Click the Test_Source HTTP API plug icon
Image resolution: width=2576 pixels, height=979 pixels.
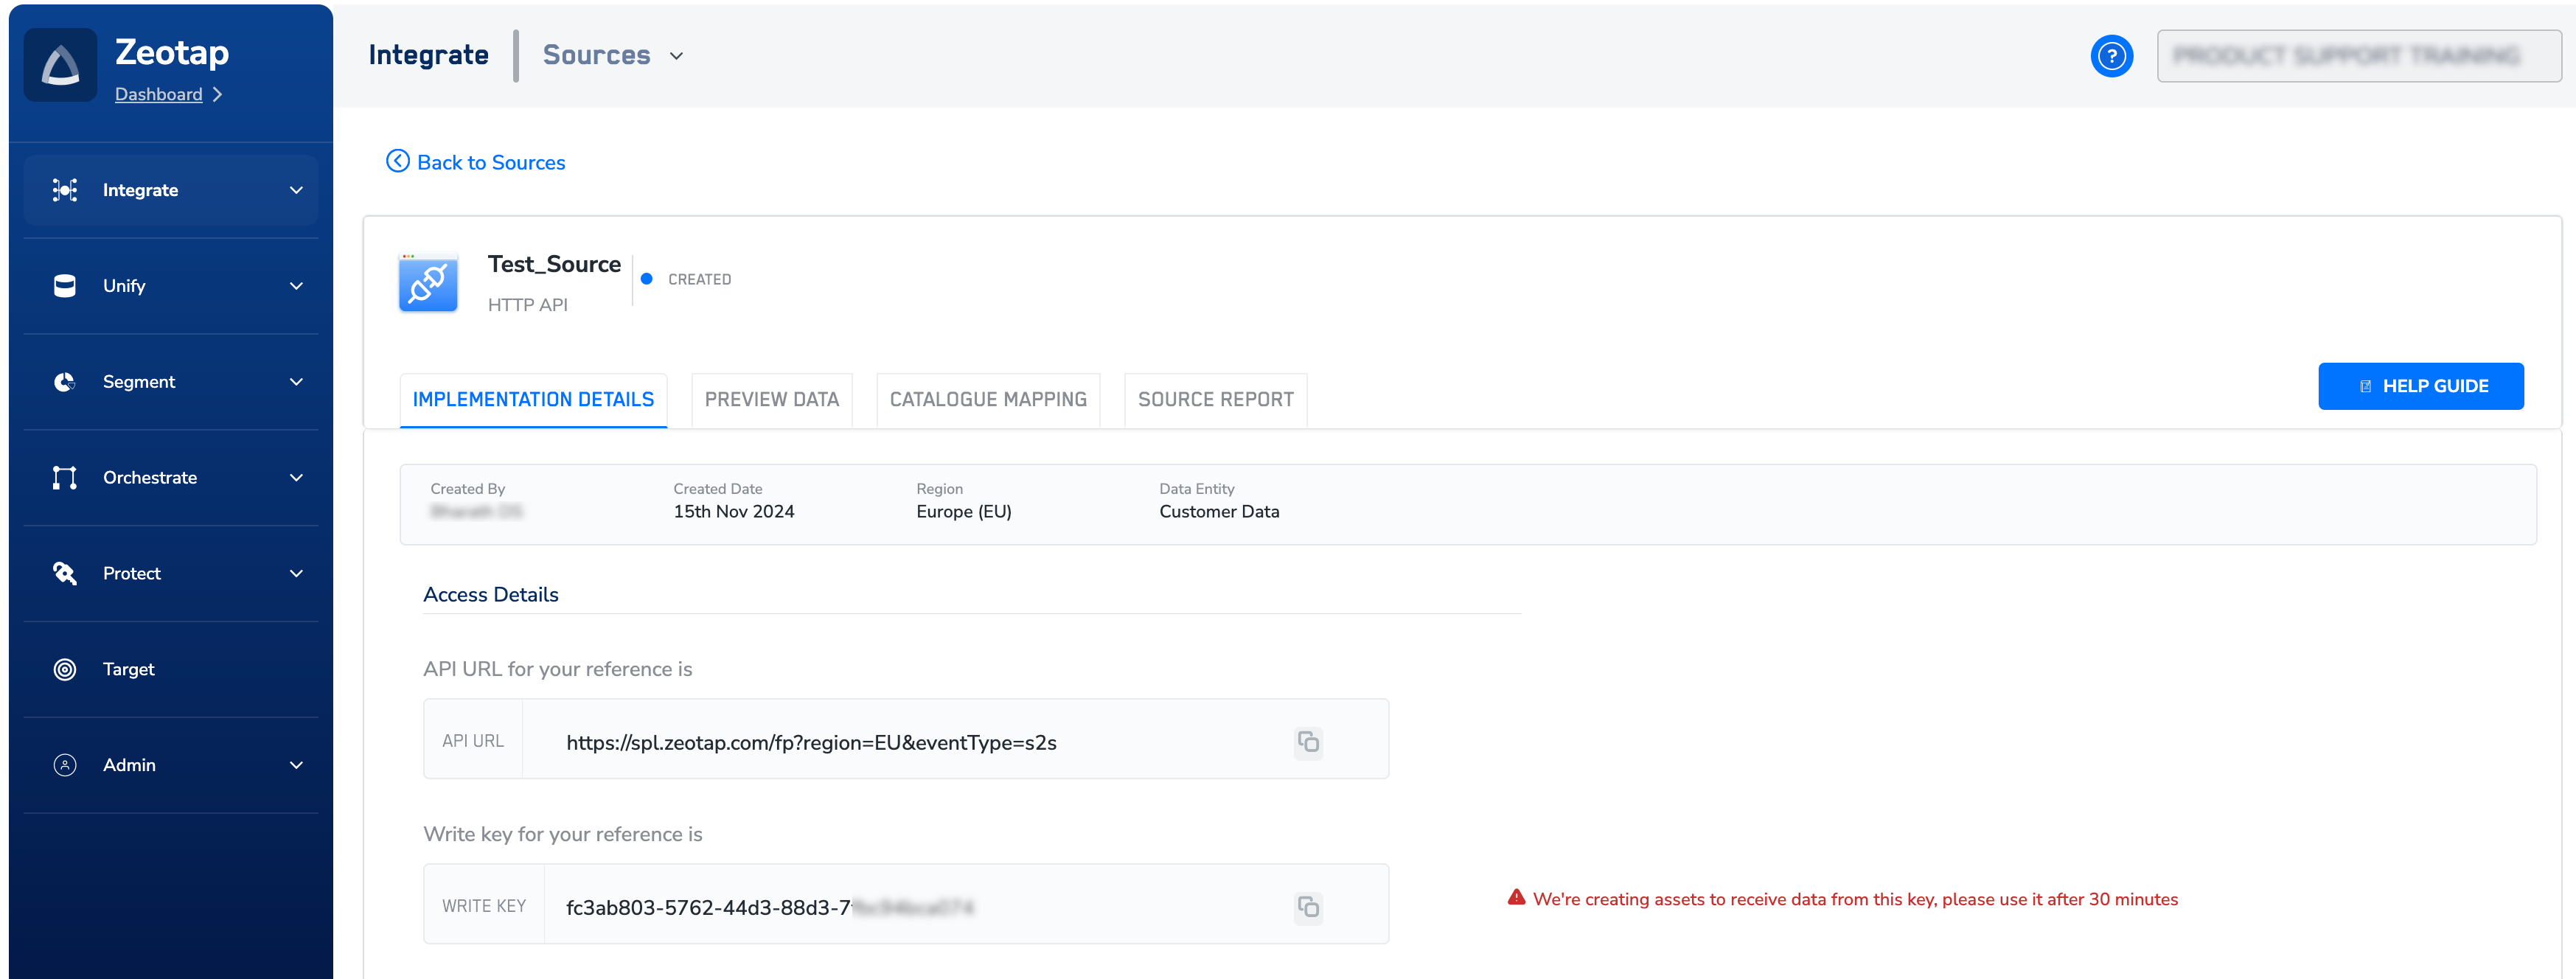pyautogui.click(x=428, y=284)
